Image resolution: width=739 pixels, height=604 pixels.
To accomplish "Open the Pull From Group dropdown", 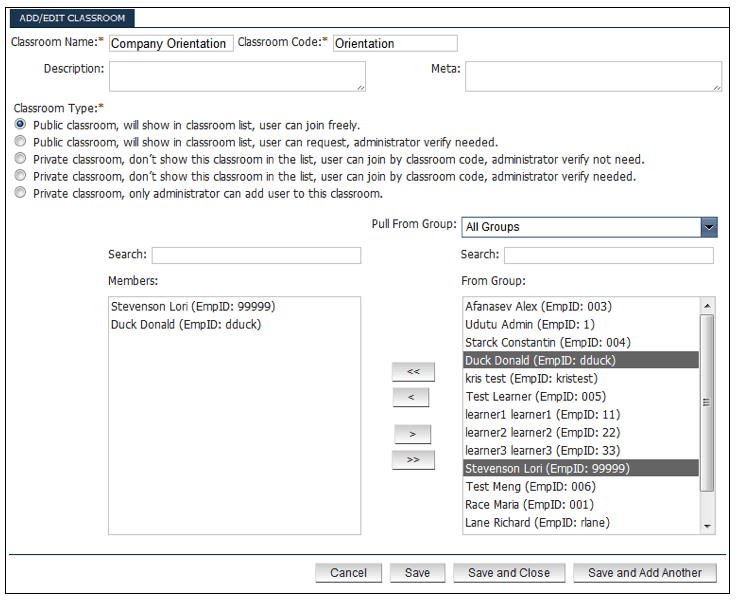I will pos(589,227).
